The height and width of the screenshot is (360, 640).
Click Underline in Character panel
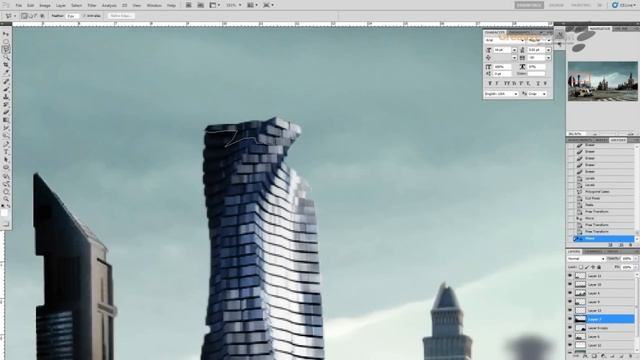tap(538, 83)
